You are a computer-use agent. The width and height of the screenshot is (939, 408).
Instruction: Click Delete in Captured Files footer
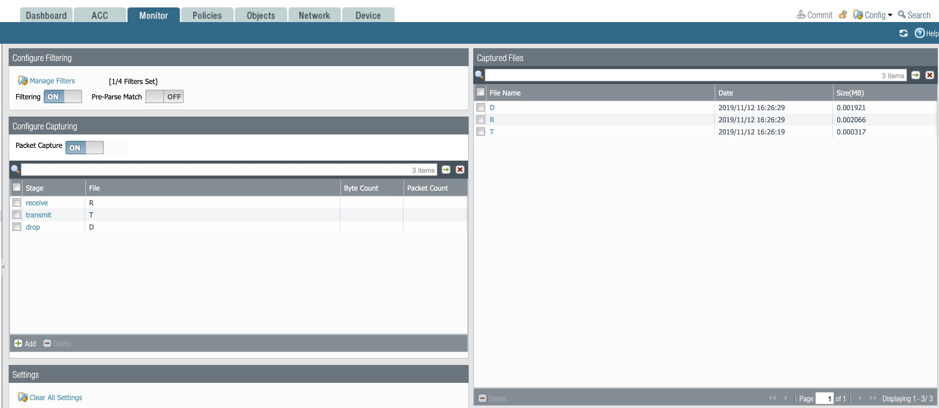click(x=492, y=398)
